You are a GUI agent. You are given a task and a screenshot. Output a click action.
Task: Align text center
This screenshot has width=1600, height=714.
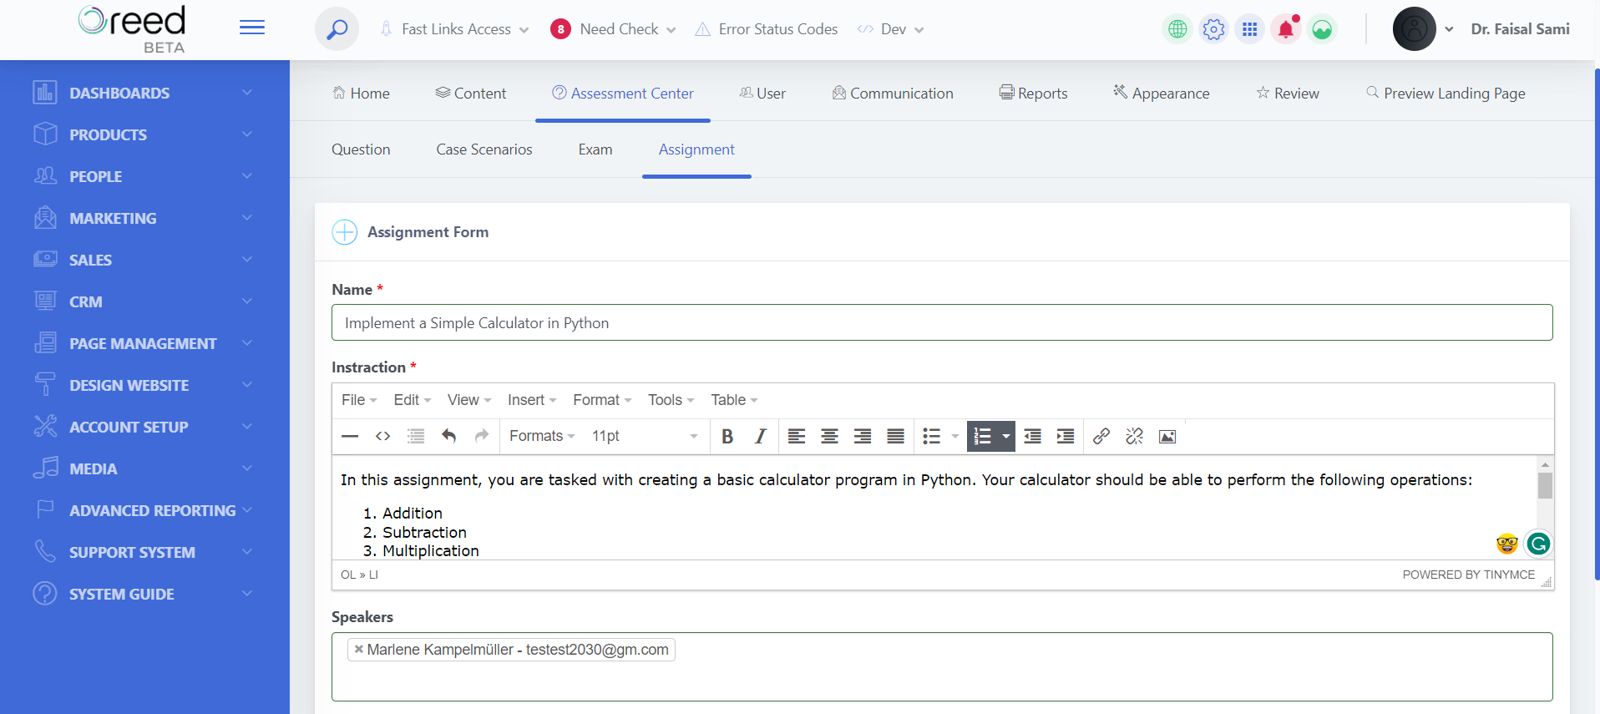click(829, 436)
